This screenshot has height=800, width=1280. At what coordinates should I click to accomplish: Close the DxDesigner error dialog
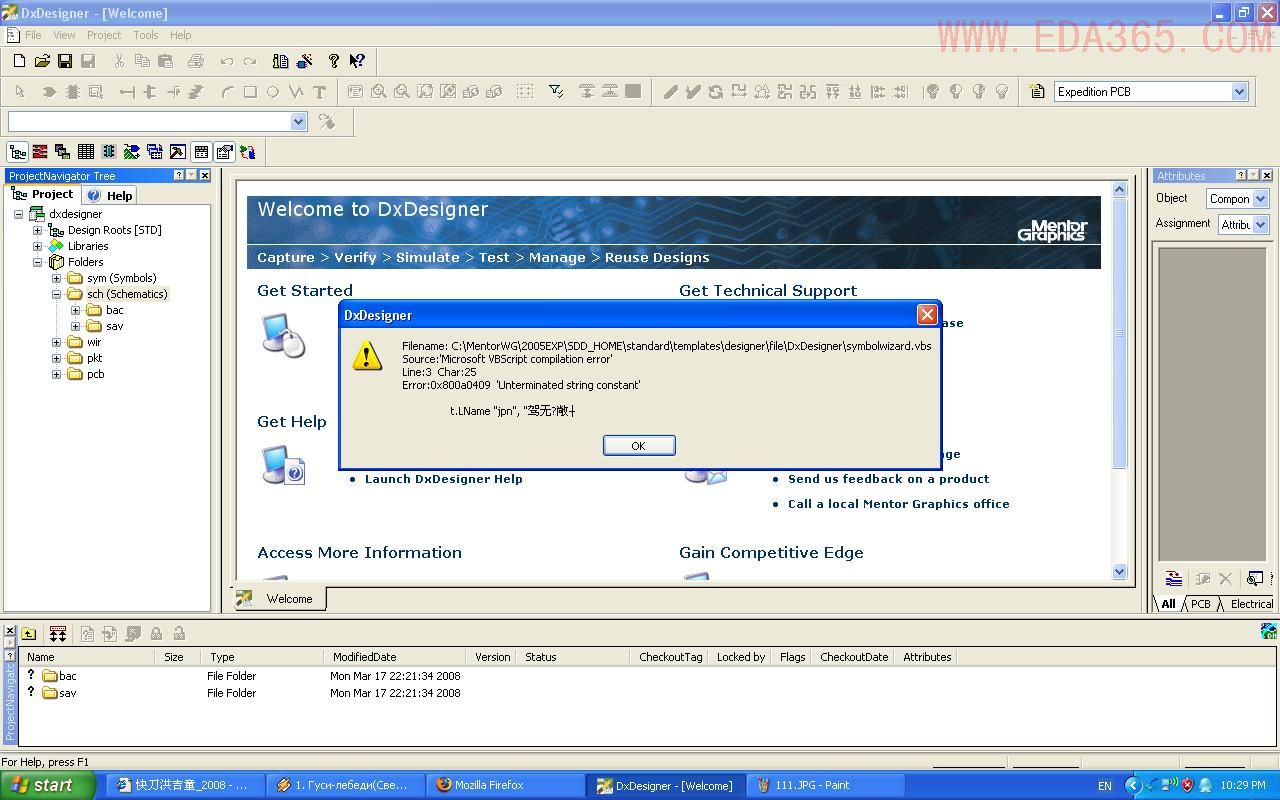pyautogui.click(x=927, y=315)
